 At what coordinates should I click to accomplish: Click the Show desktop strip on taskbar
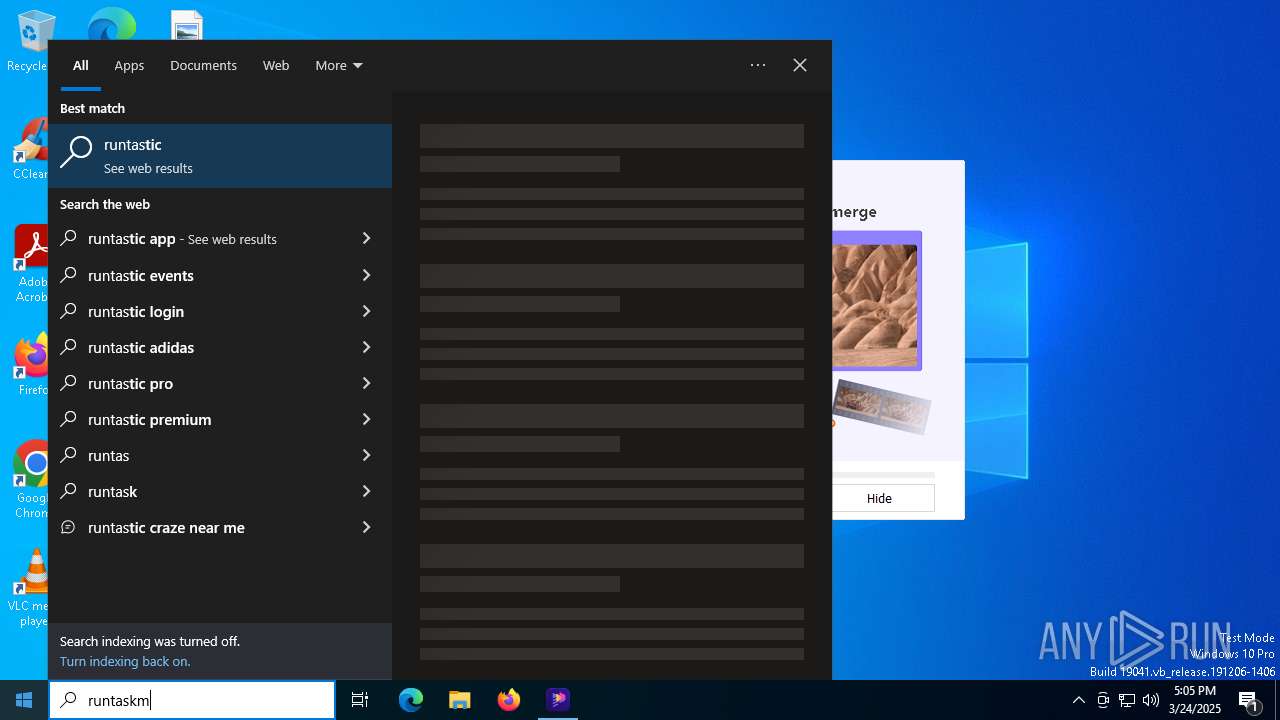point(1277,700)
